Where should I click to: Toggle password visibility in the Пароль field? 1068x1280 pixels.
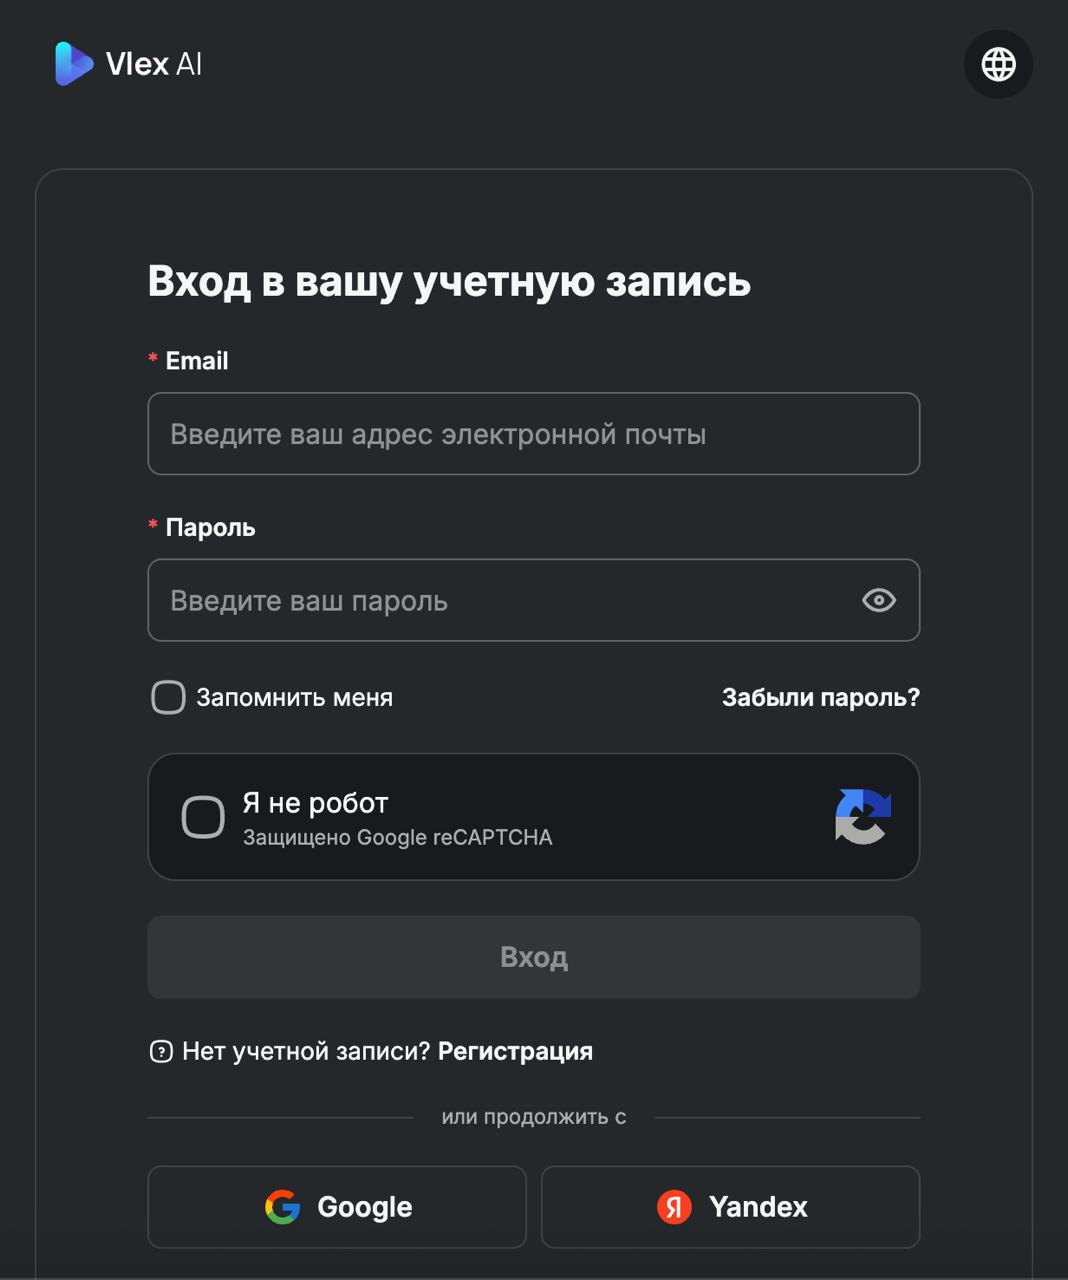(x=878, y=600)
